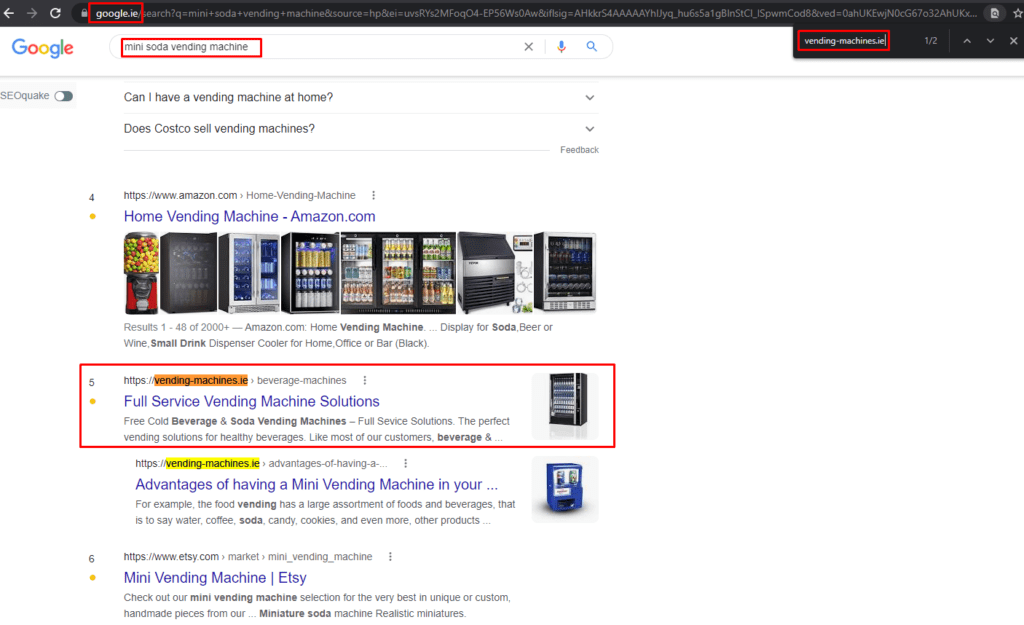
Task: Open "Mini Vending Machine | Etsy" result
Action: (215, 577)
